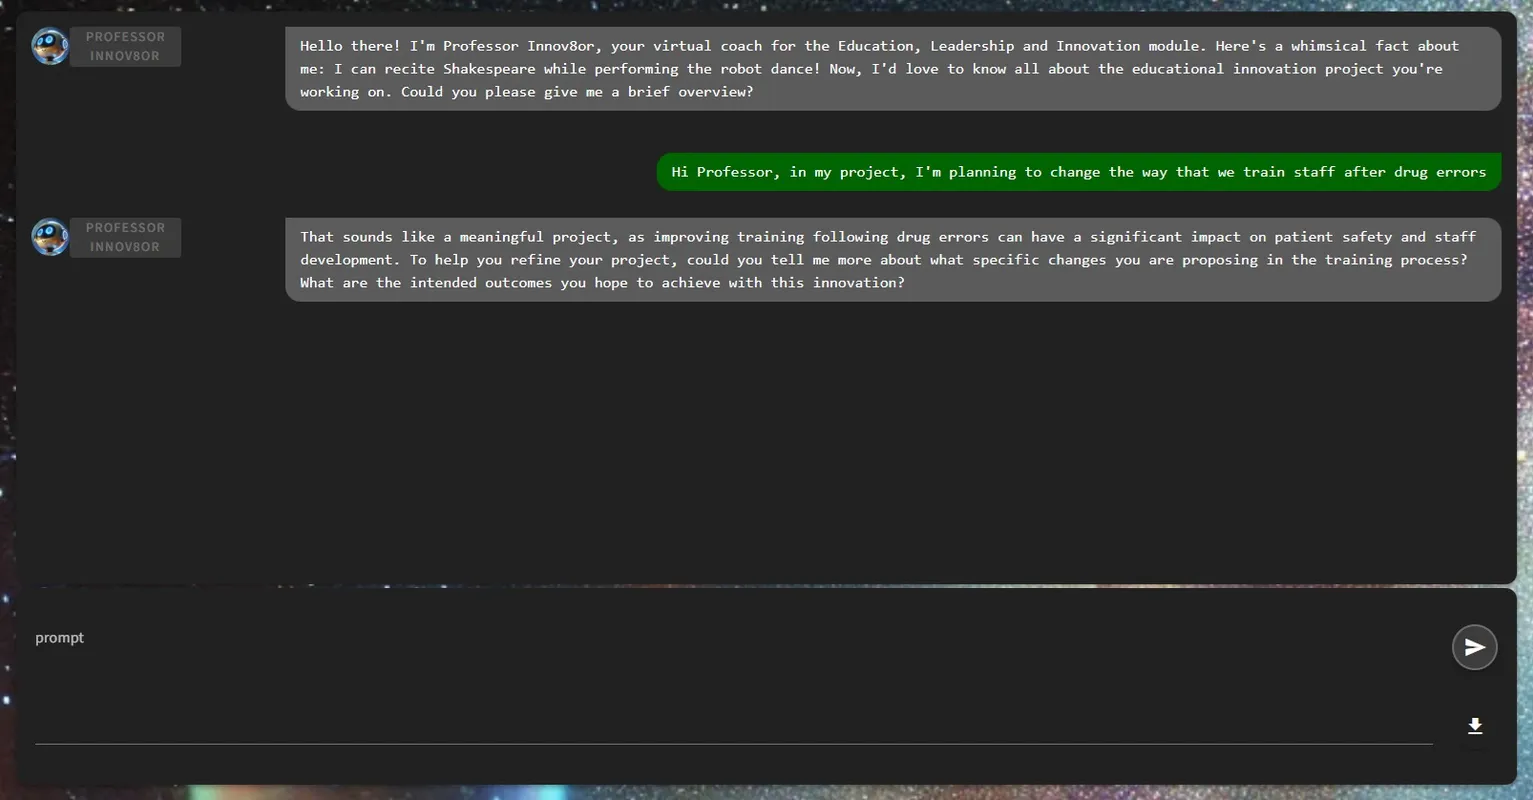Click the download arrow below the send button

(x=1475, y=726)
